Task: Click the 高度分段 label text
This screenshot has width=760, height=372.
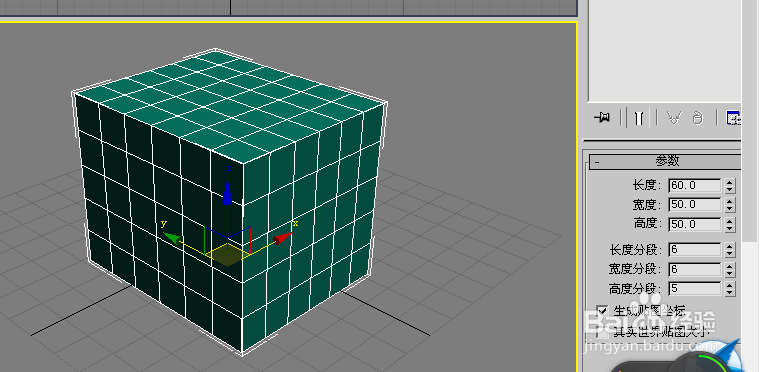Action: [x=635, y=289]
